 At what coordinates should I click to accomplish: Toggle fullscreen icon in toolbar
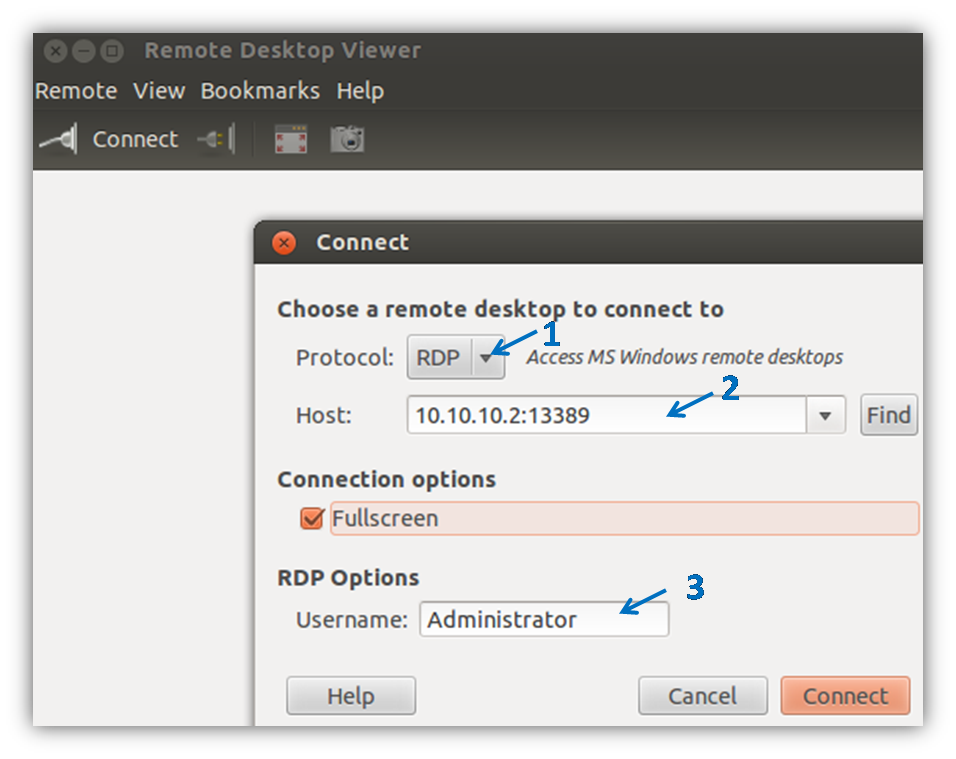[291, 139]
